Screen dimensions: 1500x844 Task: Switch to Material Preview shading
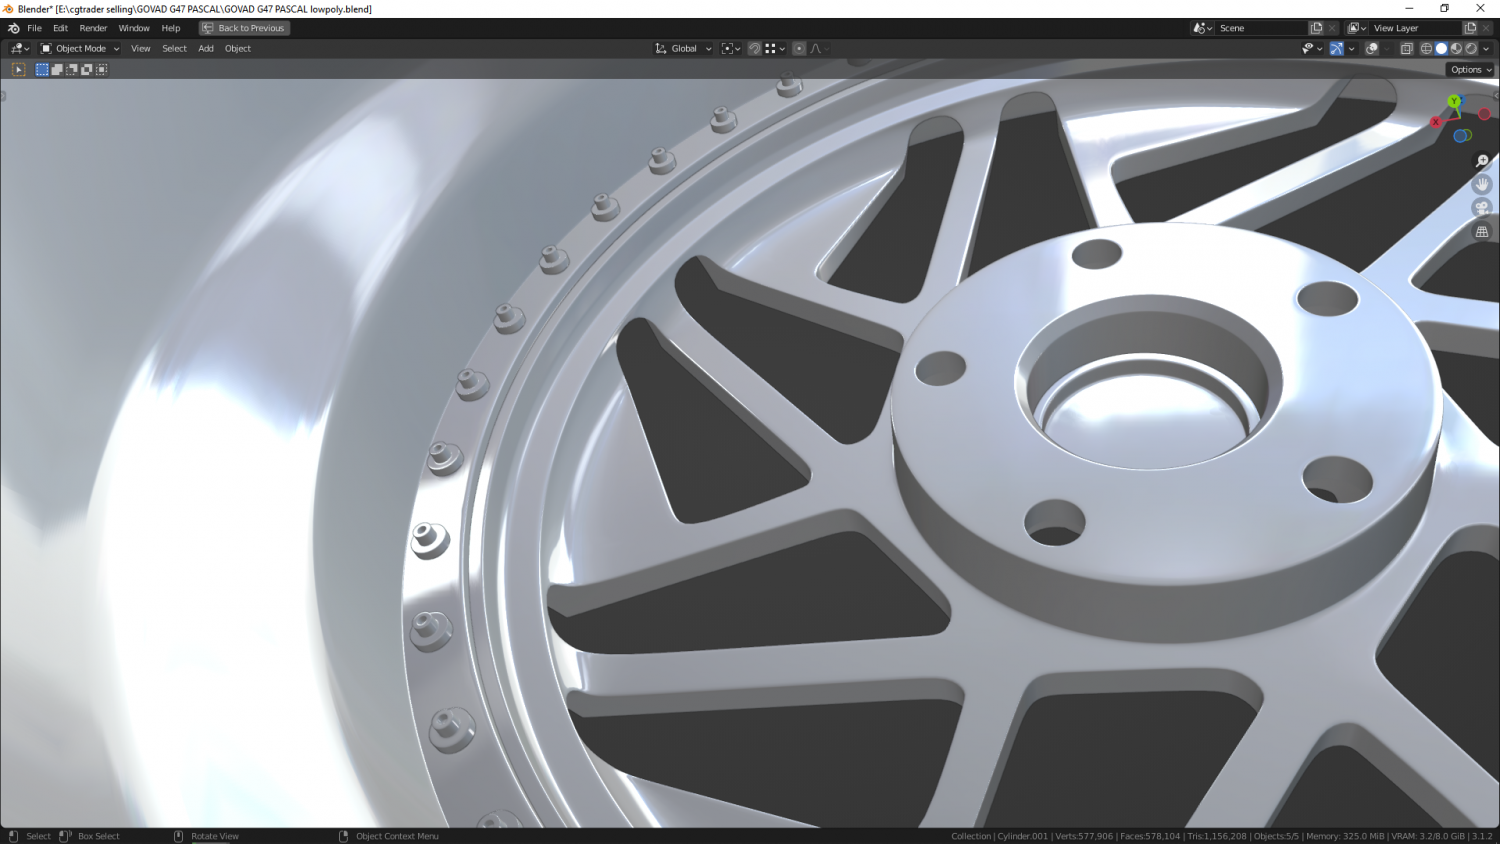(x=1456, y=48)
